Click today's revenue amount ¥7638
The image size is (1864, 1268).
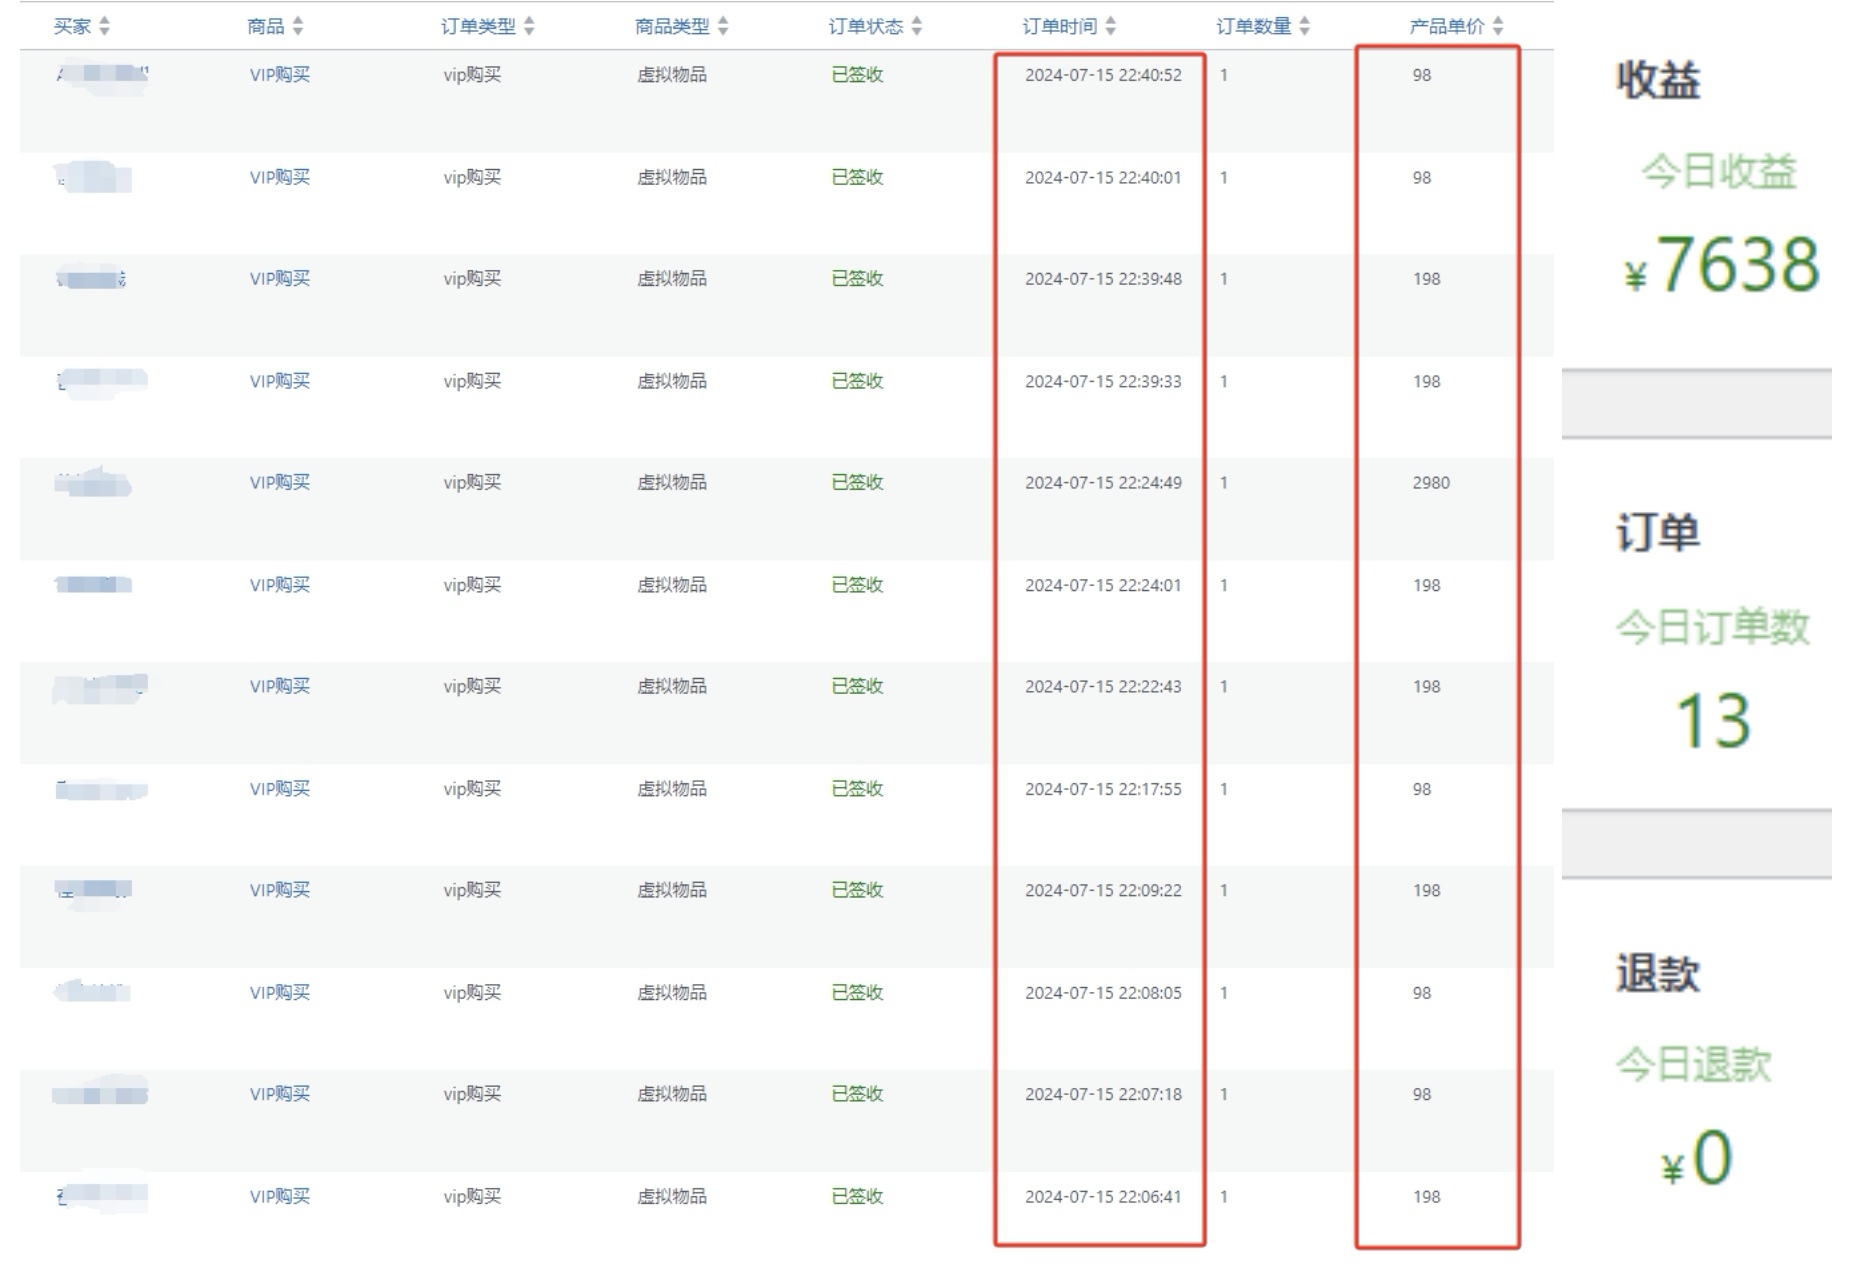coord(1722,266)
